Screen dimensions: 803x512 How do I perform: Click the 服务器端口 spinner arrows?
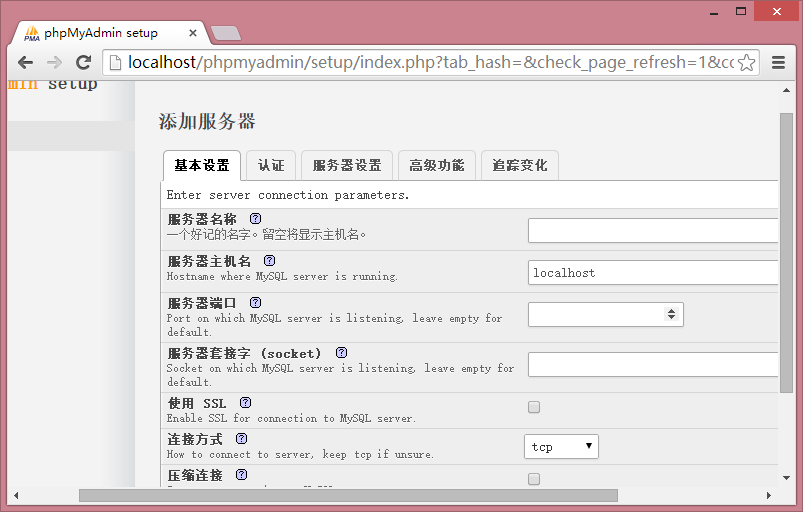point(671,314)
